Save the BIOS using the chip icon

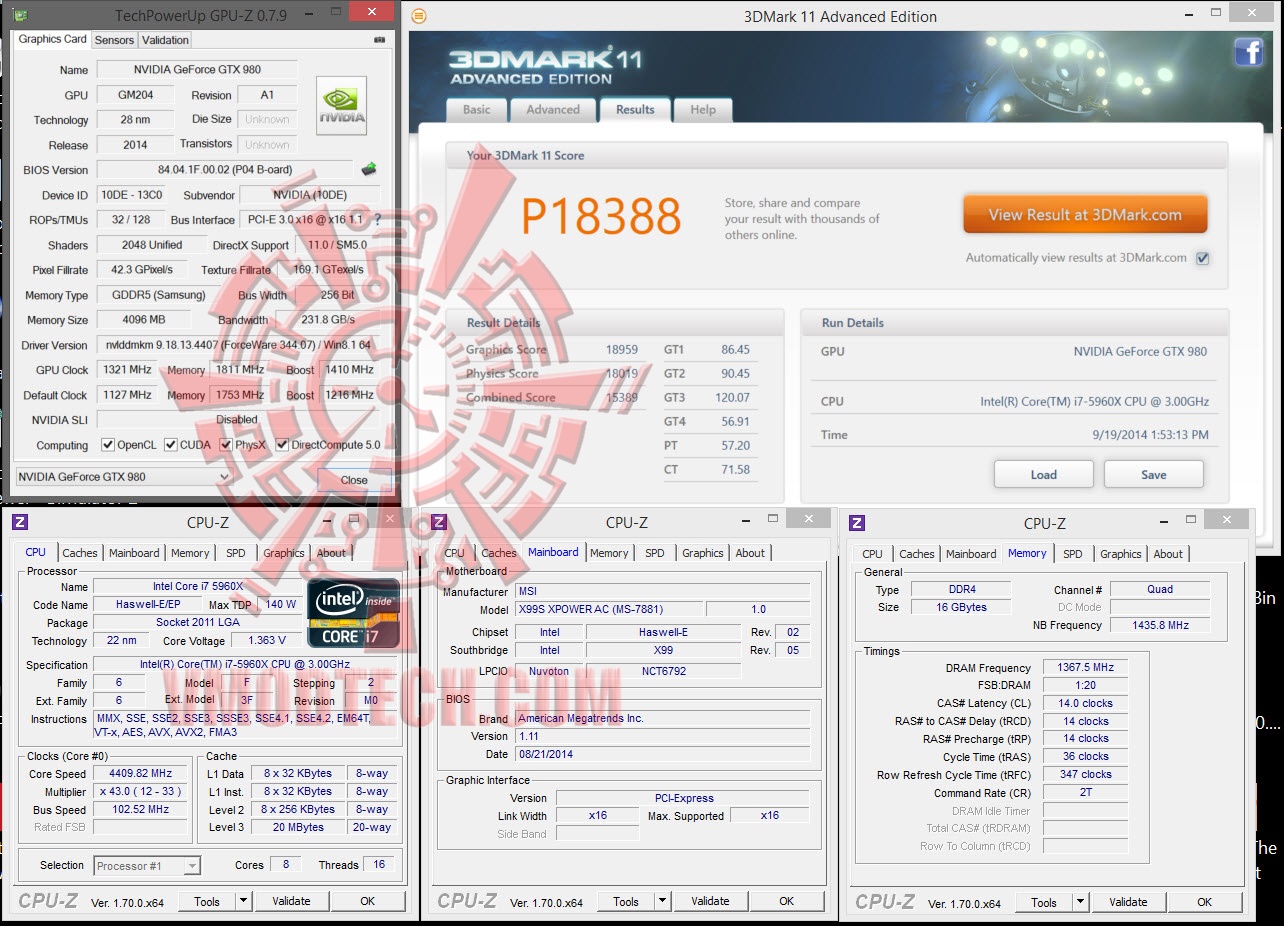(369, 169)
